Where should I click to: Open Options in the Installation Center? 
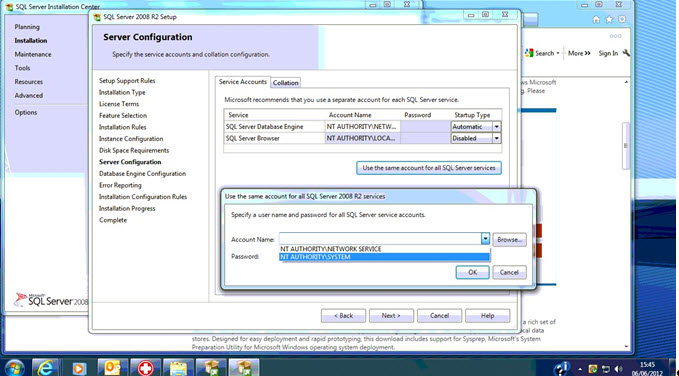[26, 113]
